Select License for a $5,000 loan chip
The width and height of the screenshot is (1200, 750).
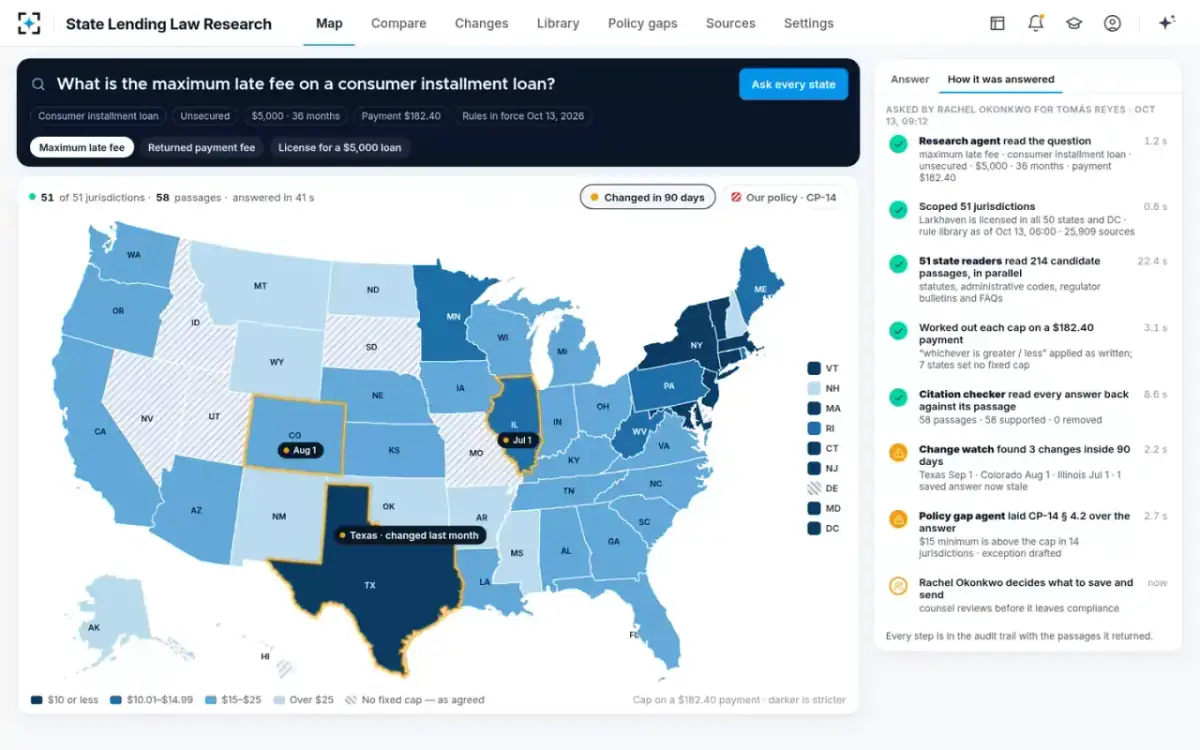[x=340, y=147]
